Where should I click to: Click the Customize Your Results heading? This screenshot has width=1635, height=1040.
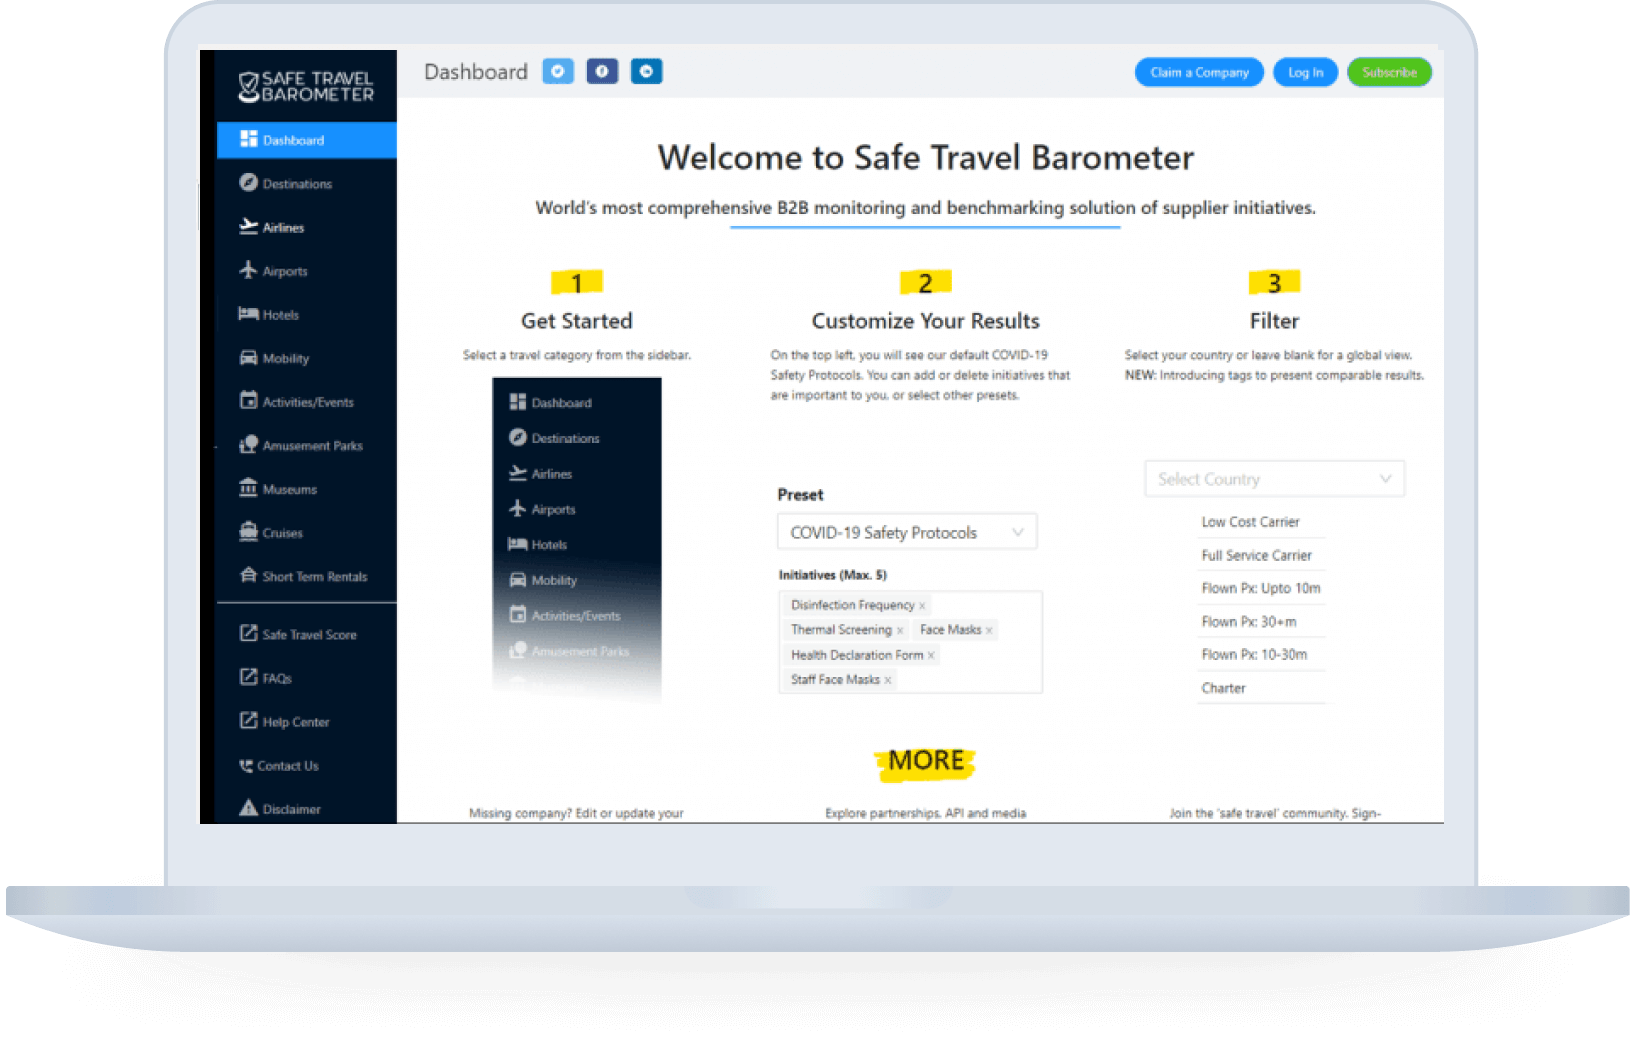pos(926,321)
